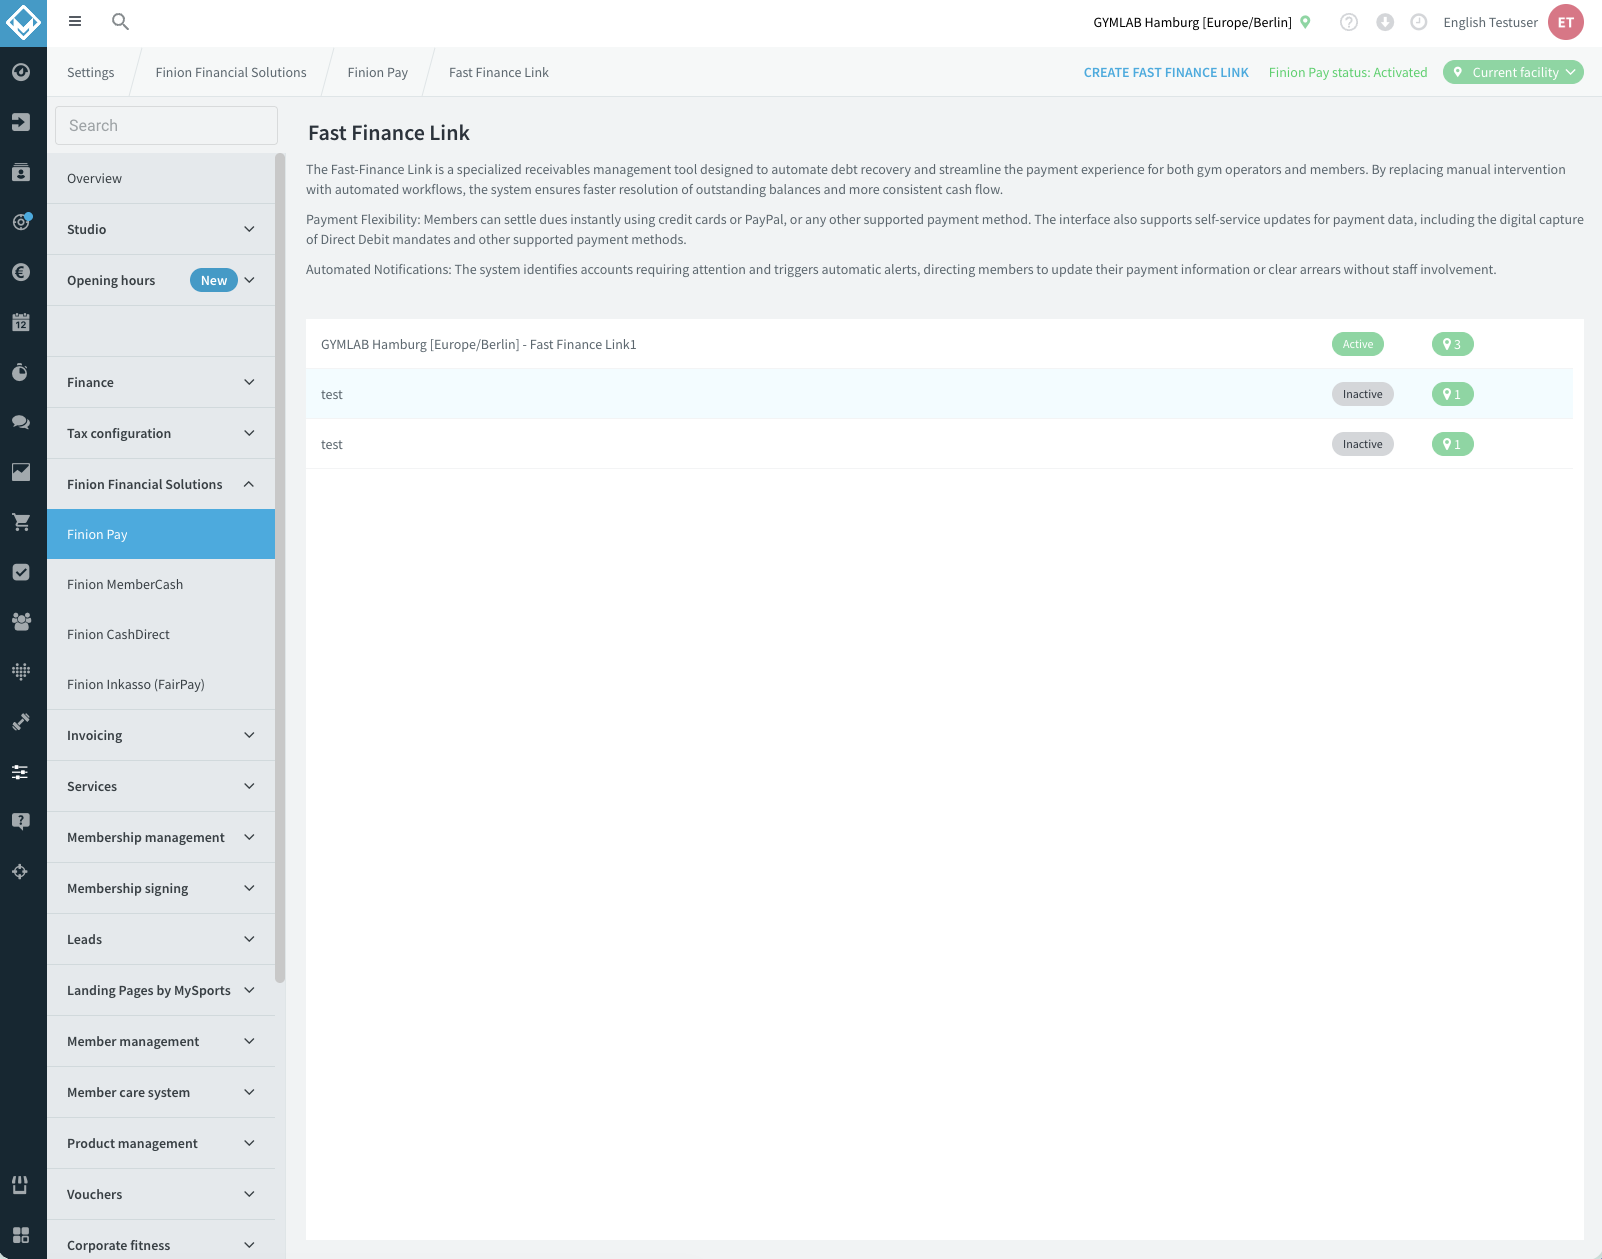
Task: Click the green location pin beside GYMLAB Hamburg
Action: (1305, 22)
